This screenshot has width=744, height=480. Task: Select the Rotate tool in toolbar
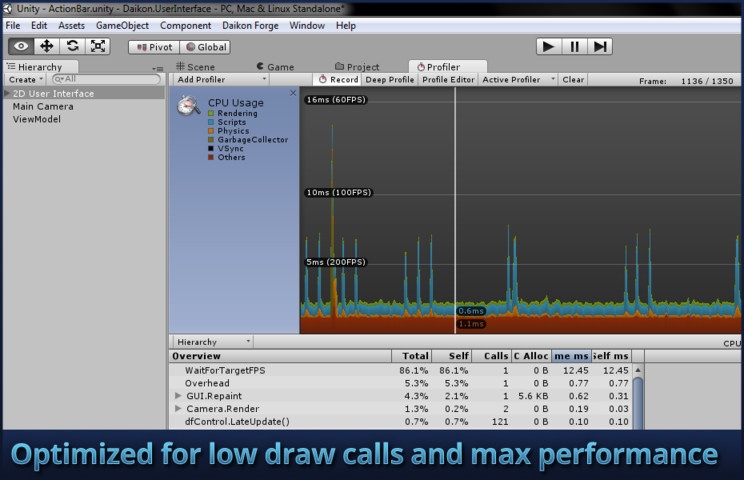point(72,46)
